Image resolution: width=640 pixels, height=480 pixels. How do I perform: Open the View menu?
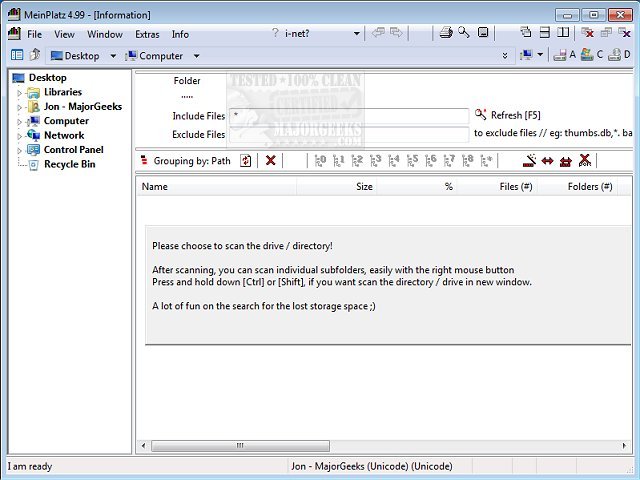64,34
